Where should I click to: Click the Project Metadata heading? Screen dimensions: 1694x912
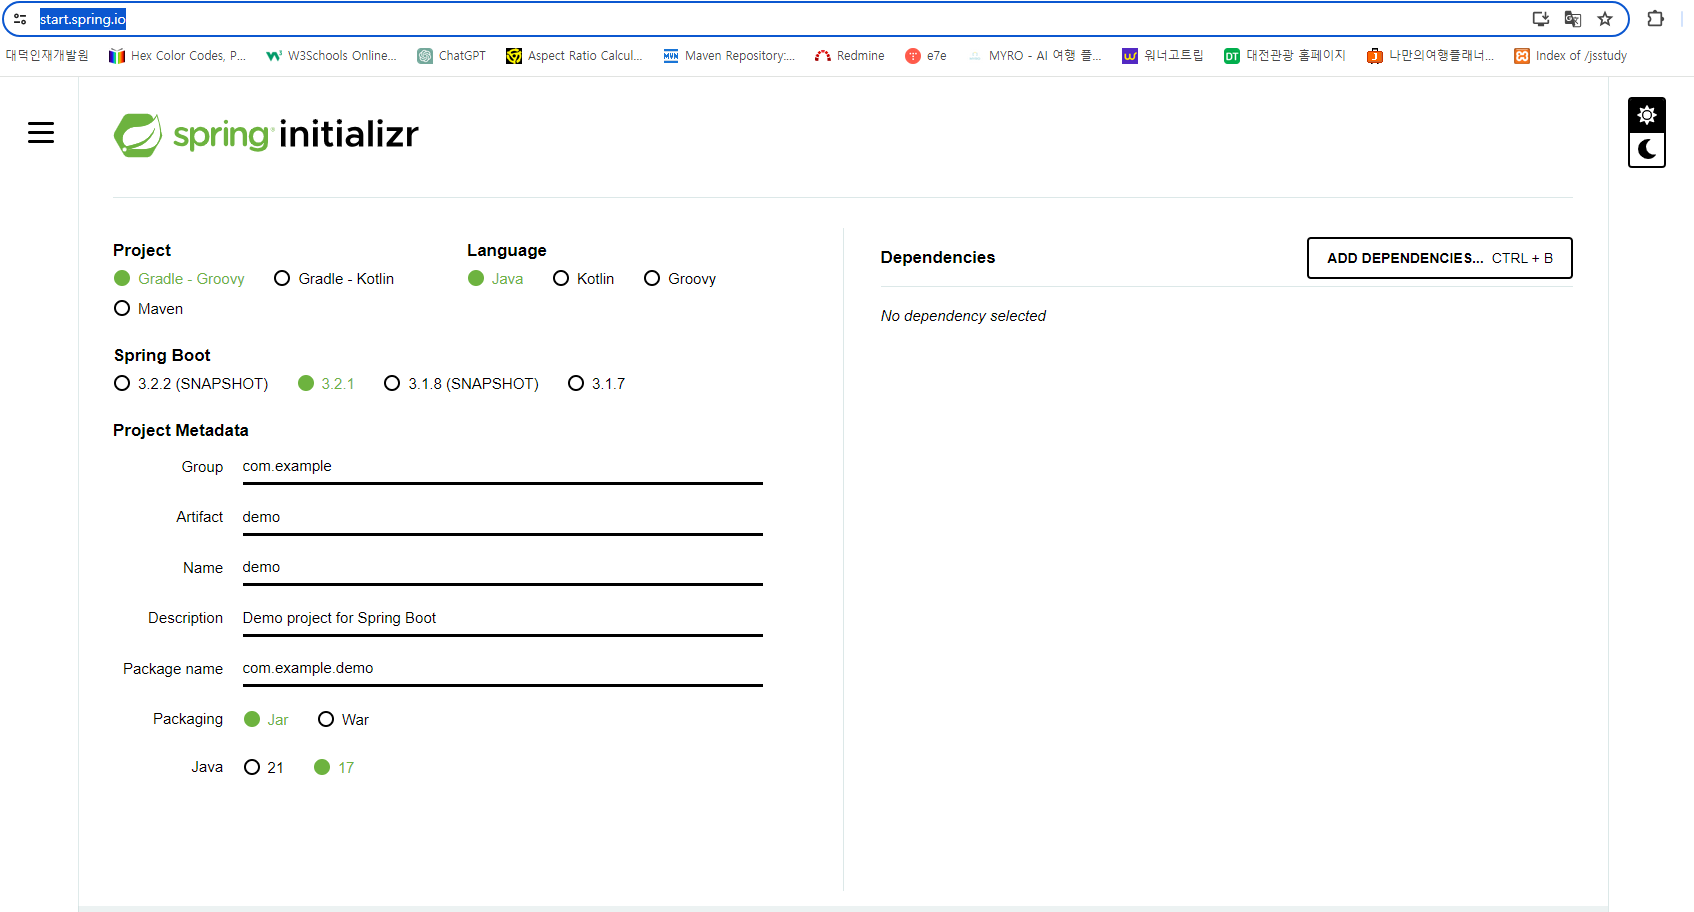181,431
